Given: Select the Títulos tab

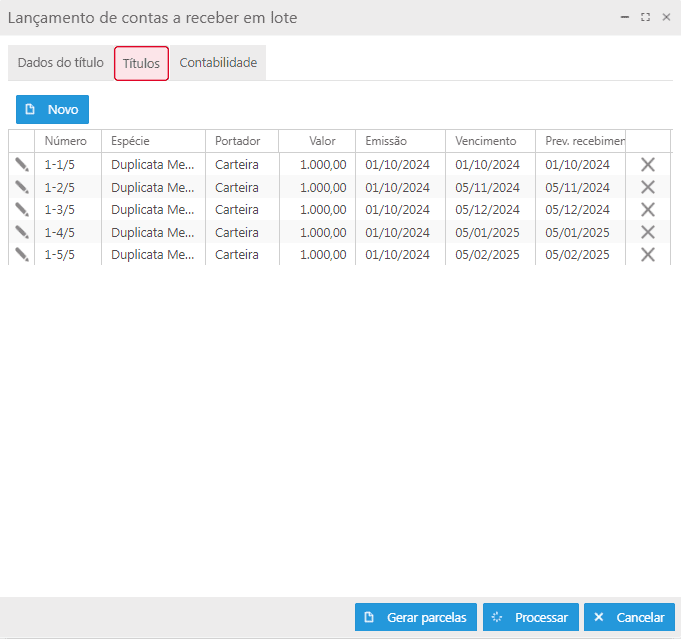Looking at the screenshot, I should [x=141, y=63].
